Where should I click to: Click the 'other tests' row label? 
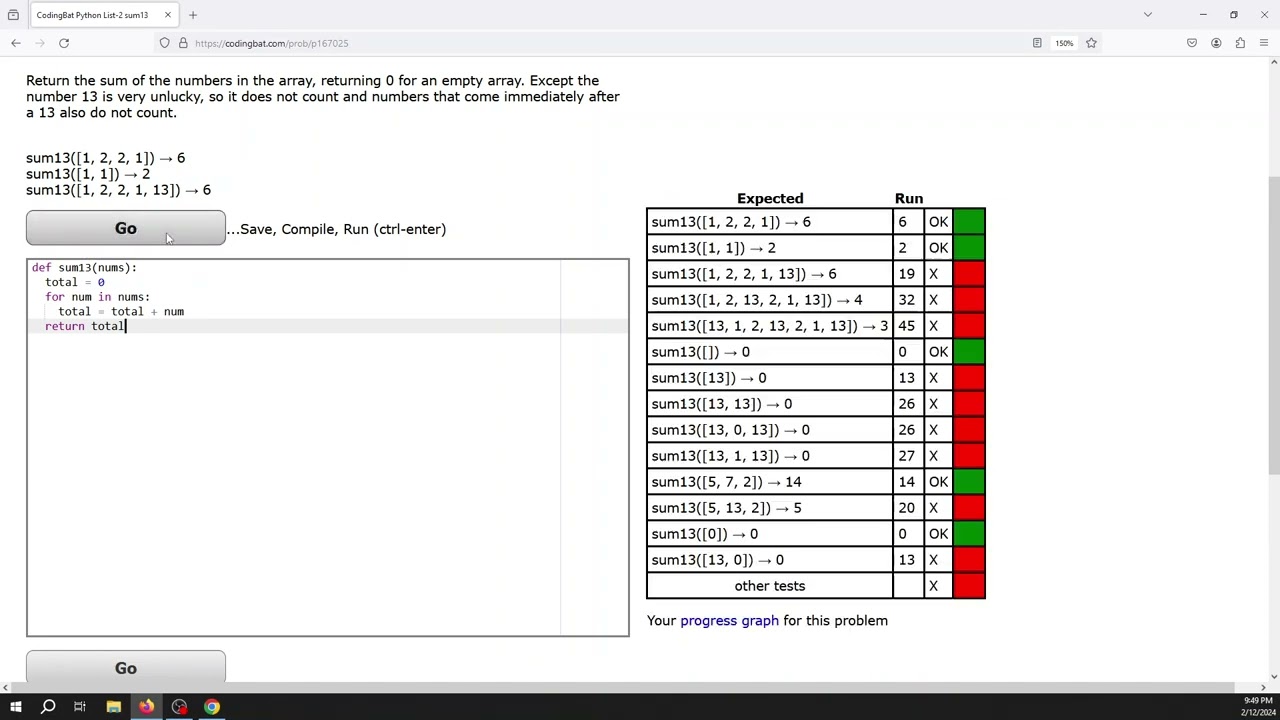[769, 586]
